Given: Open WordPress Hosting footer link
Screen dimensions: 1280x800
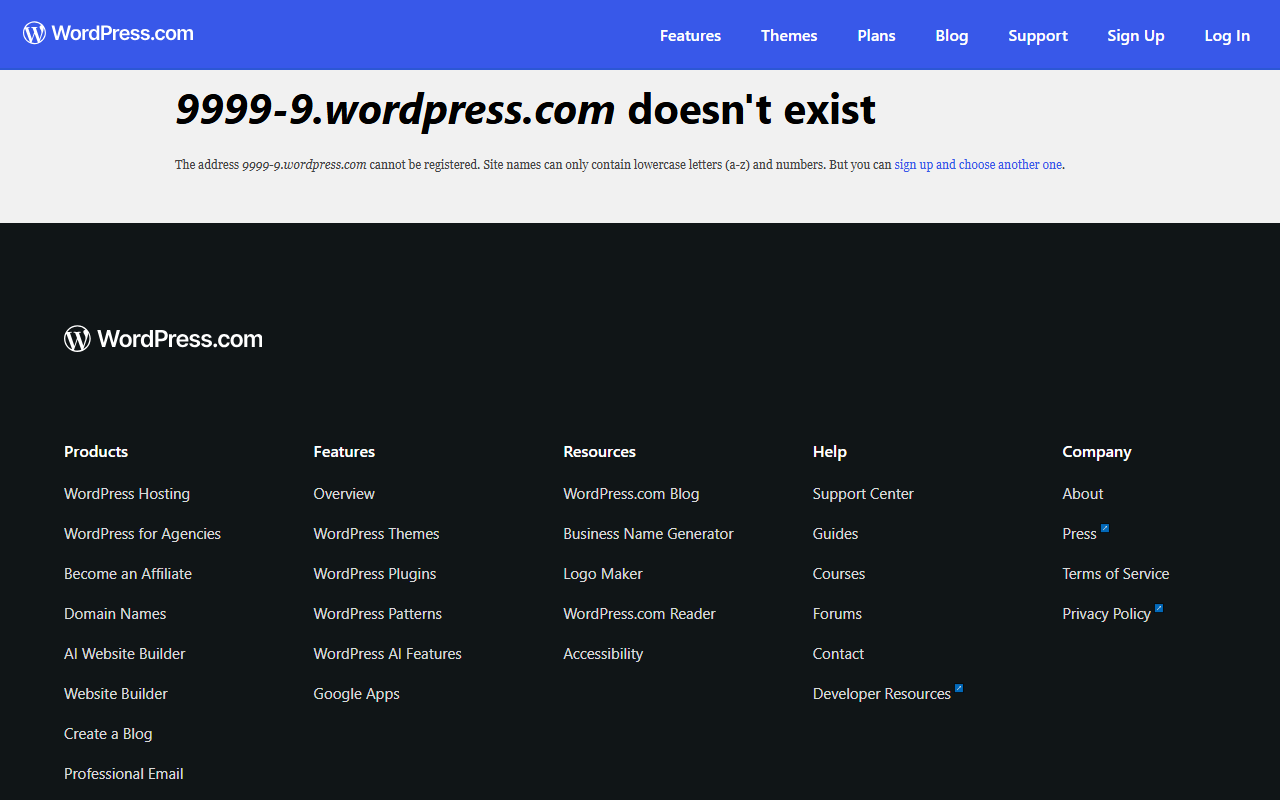Looking at the screenshot, I should click(127, 494).
